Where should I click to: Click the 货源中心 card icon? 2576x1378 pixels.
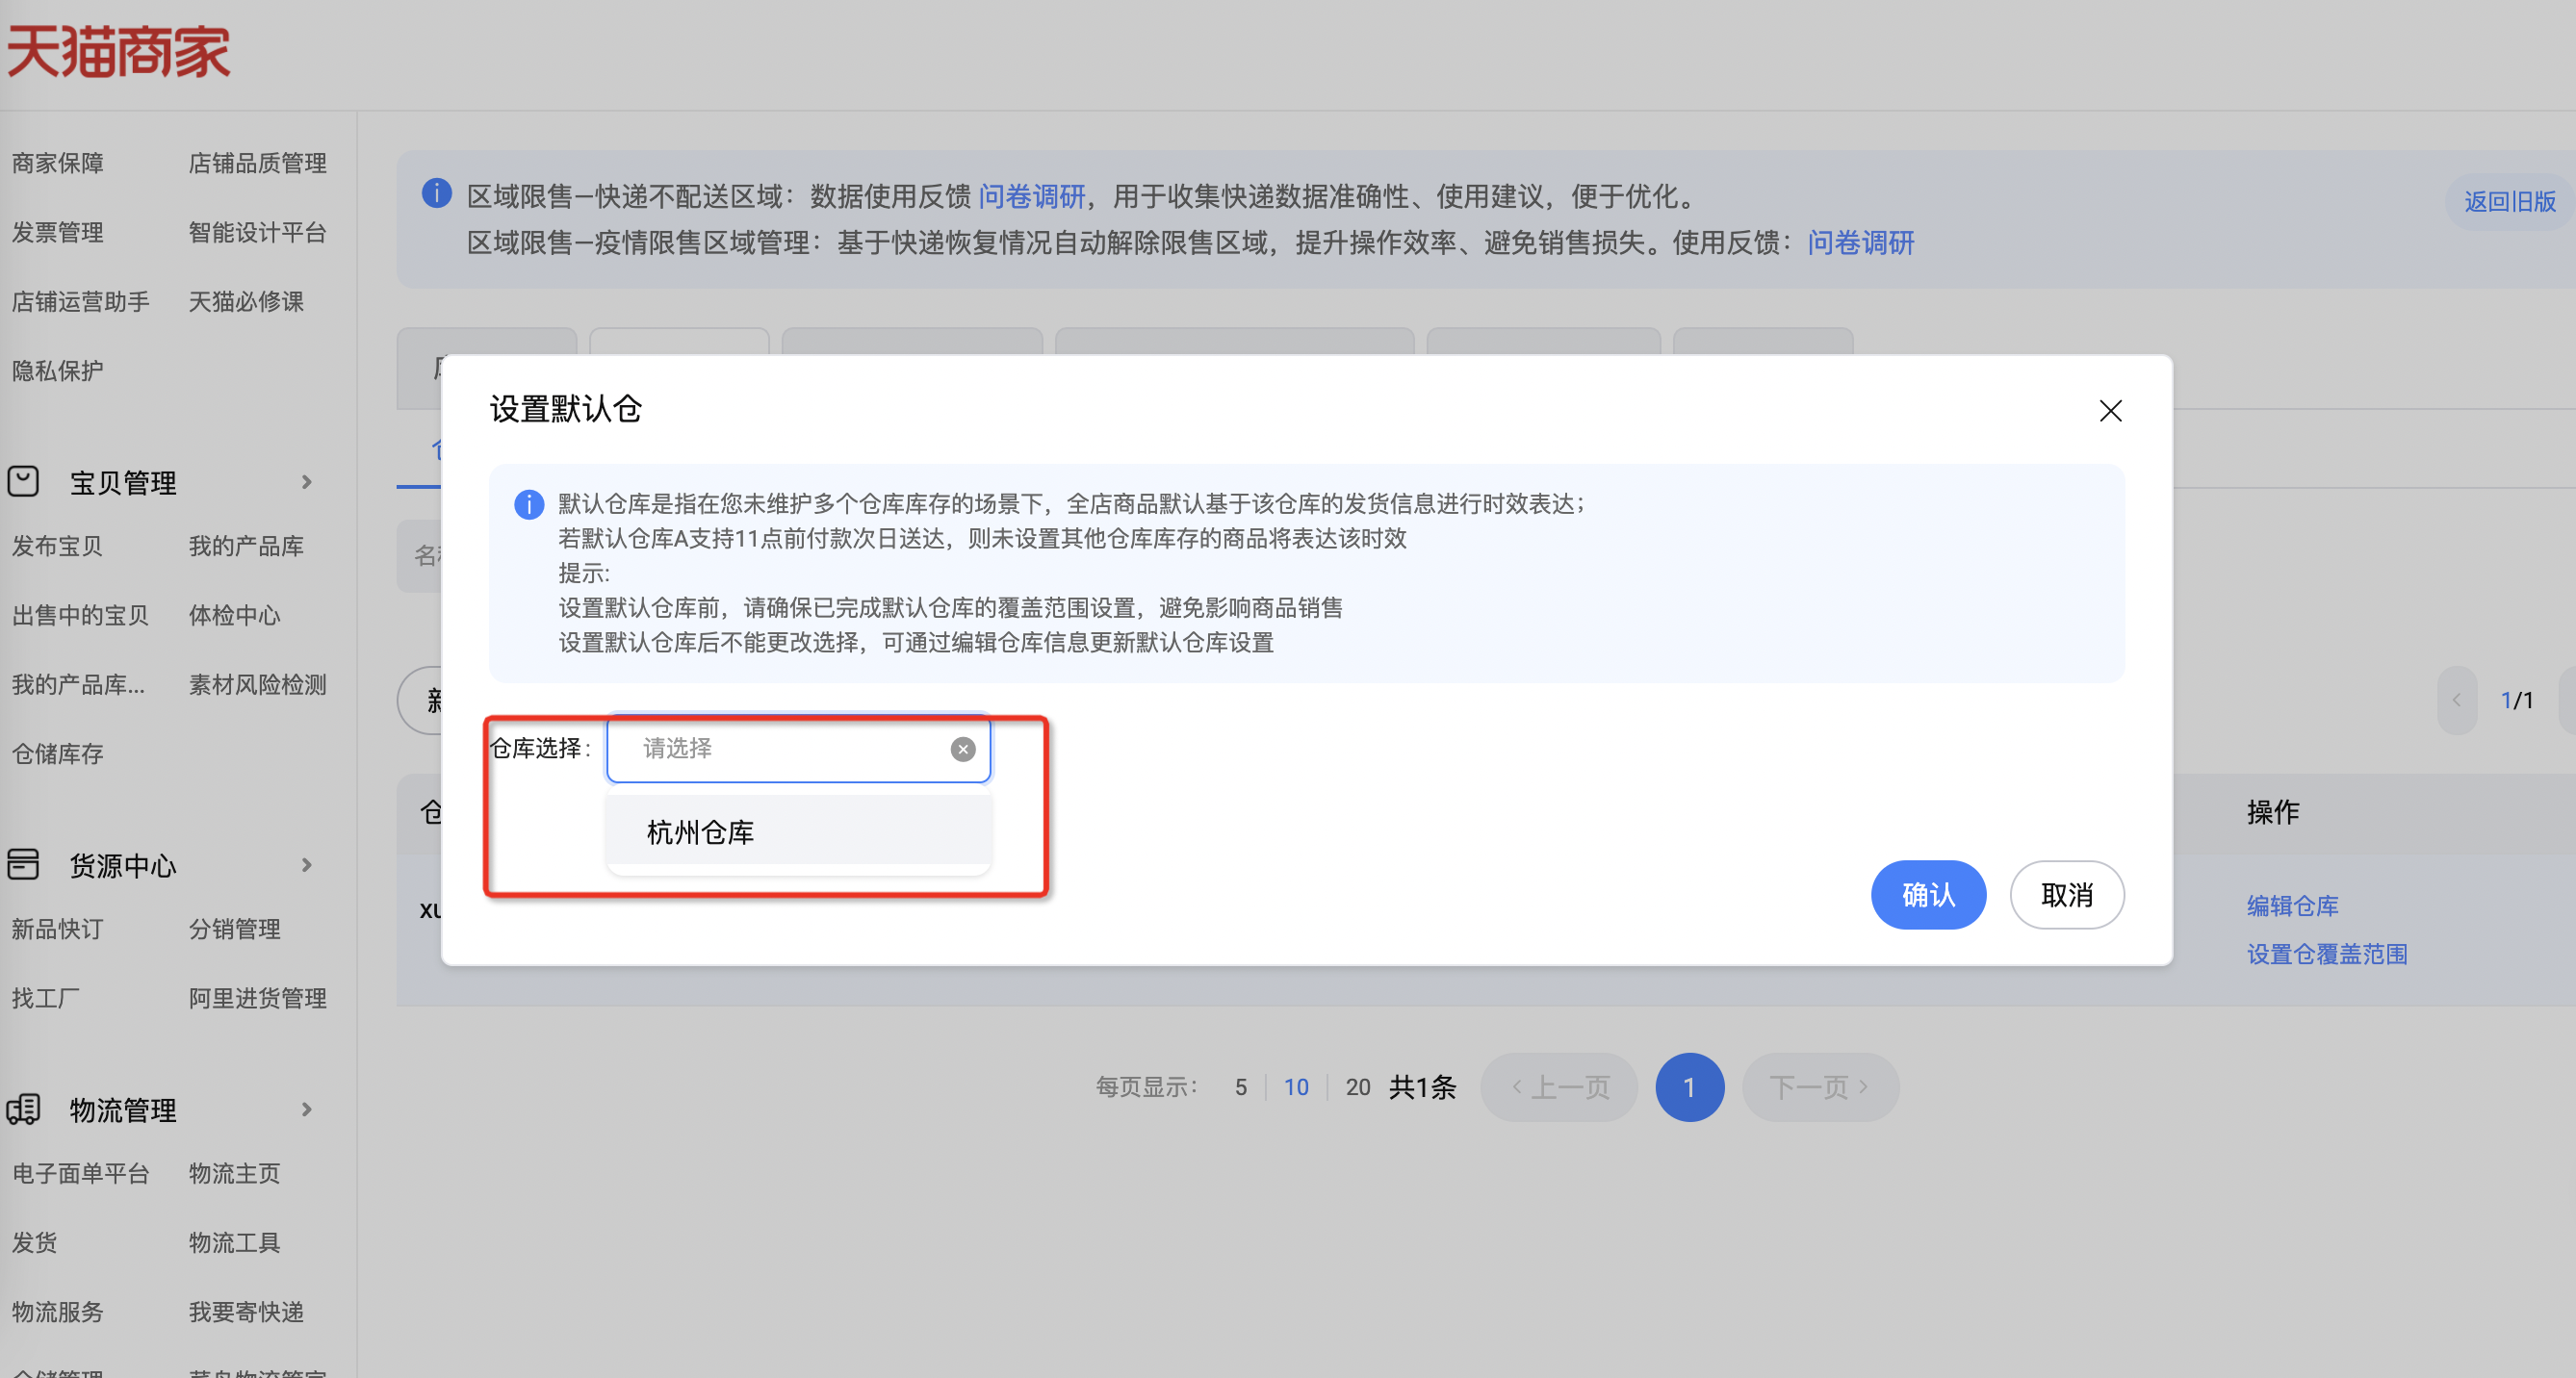[x=23, y=864]
